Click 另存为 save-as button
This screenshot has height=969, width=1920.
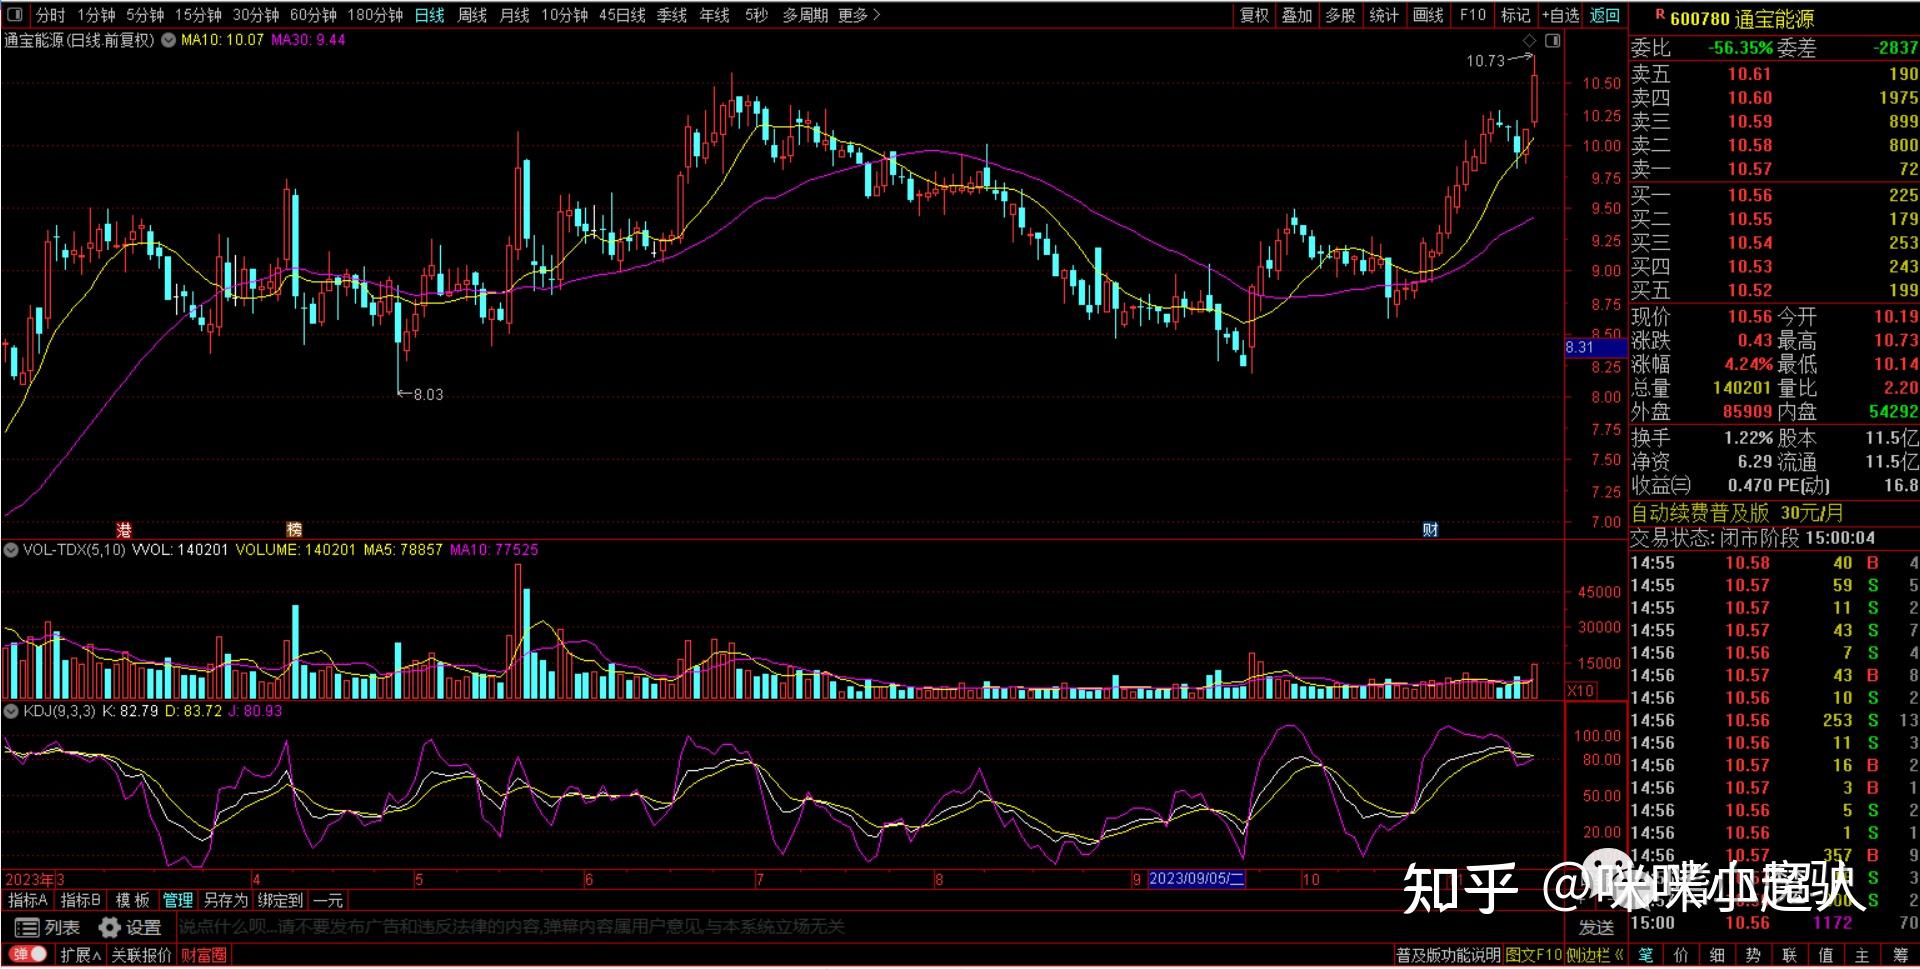[x=225, y=900]
